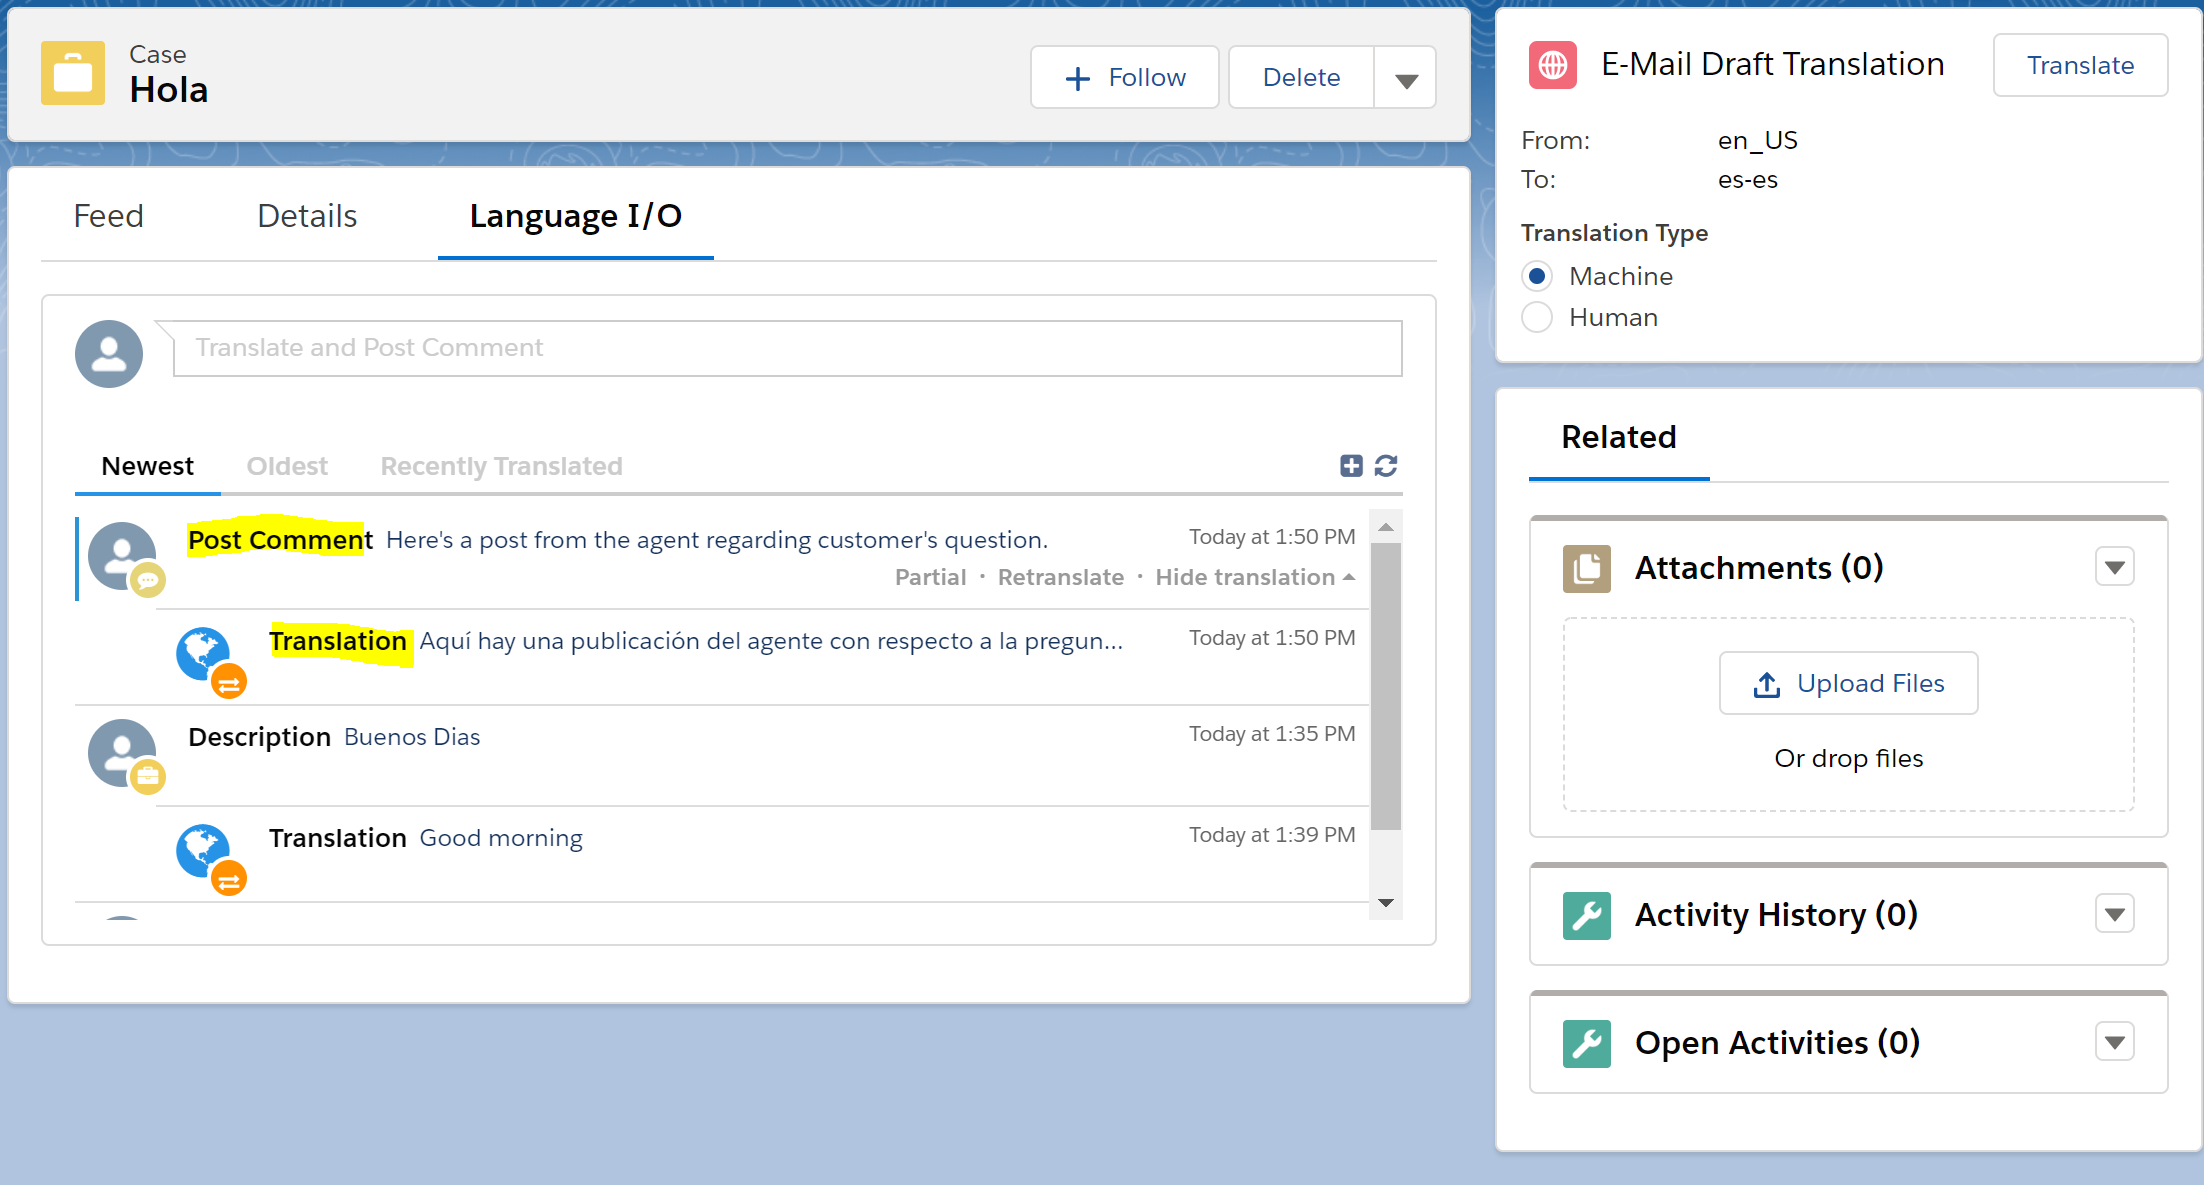Click the plus expand icon above feed

(1350, 465)
